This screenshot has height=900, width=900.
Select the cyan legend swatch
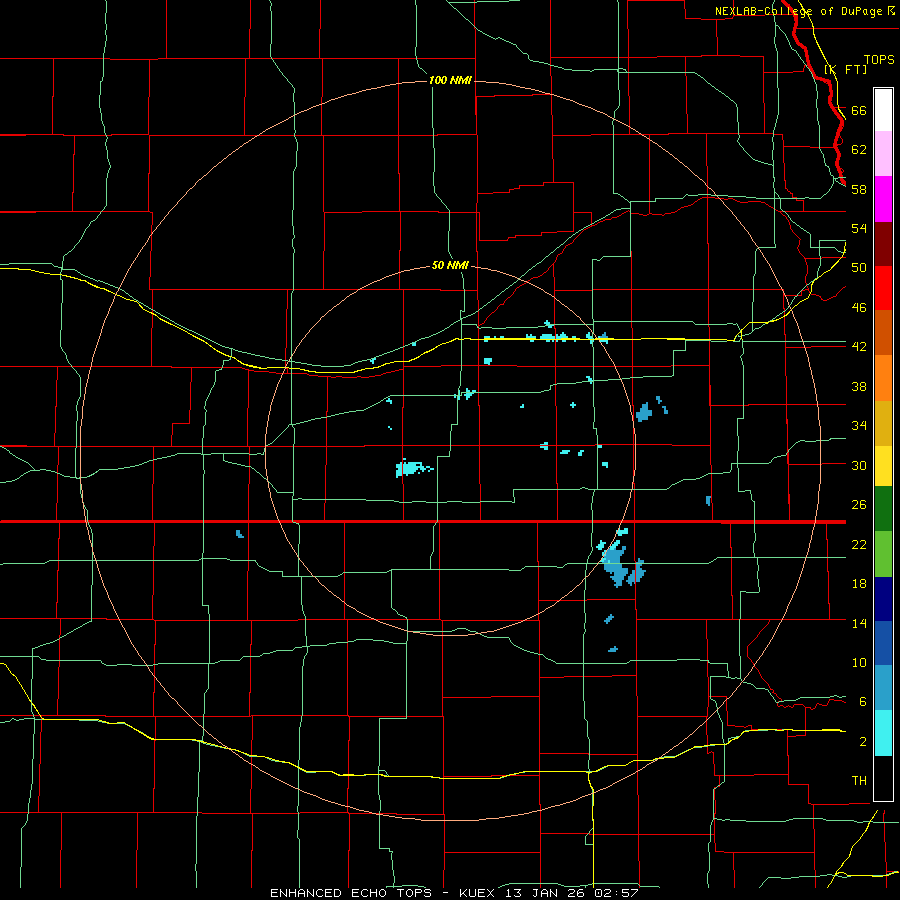pos(883,733)
